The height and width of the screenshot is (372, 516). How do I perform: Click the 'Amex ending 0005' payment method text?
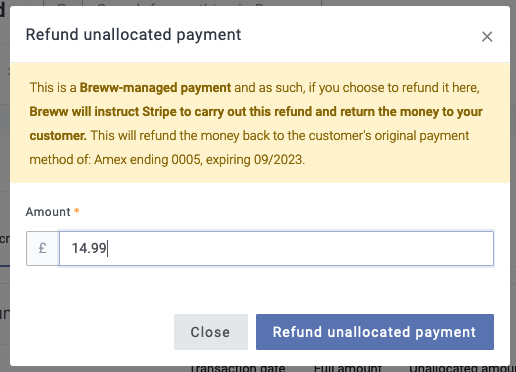point(148,160)
